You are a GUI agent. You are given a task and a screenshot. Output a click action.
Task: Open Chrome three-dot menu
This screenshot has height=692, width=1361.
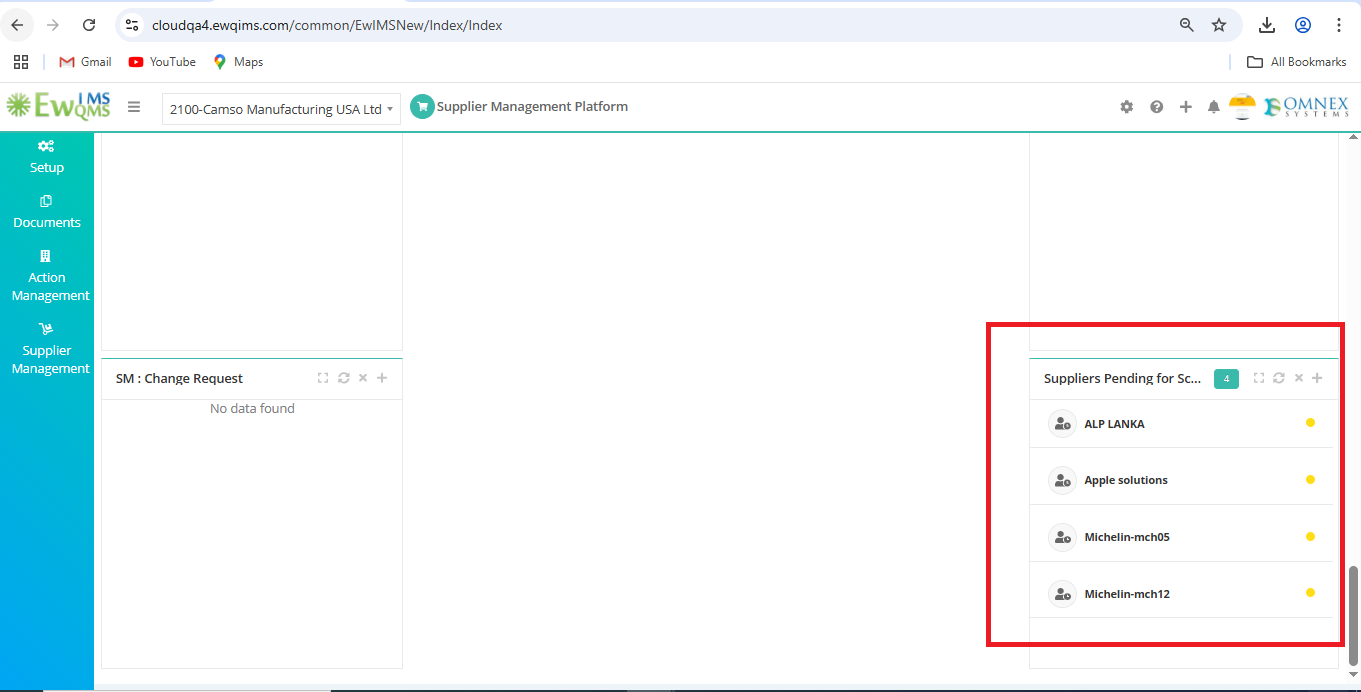1339,25
